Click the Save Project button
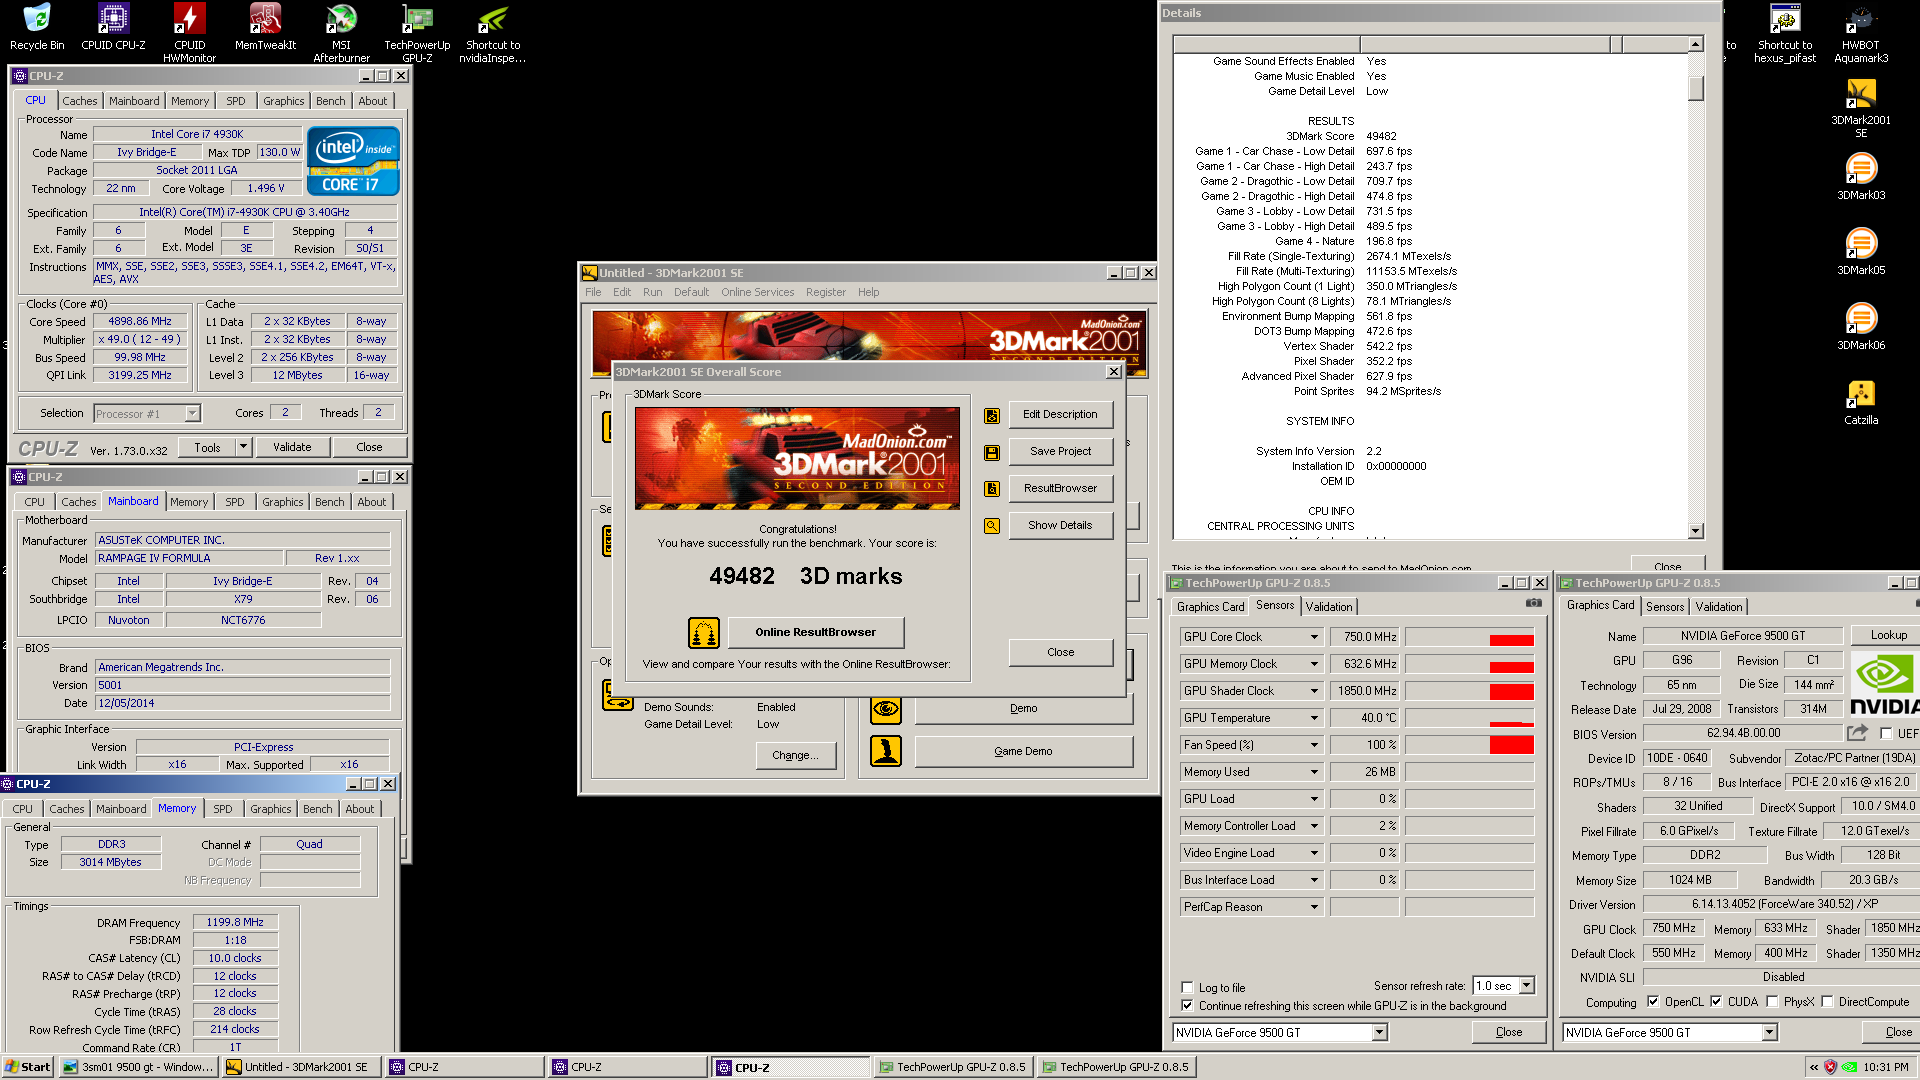1920x1080 pixels. pyautogui.click(x=1060, y=451)
